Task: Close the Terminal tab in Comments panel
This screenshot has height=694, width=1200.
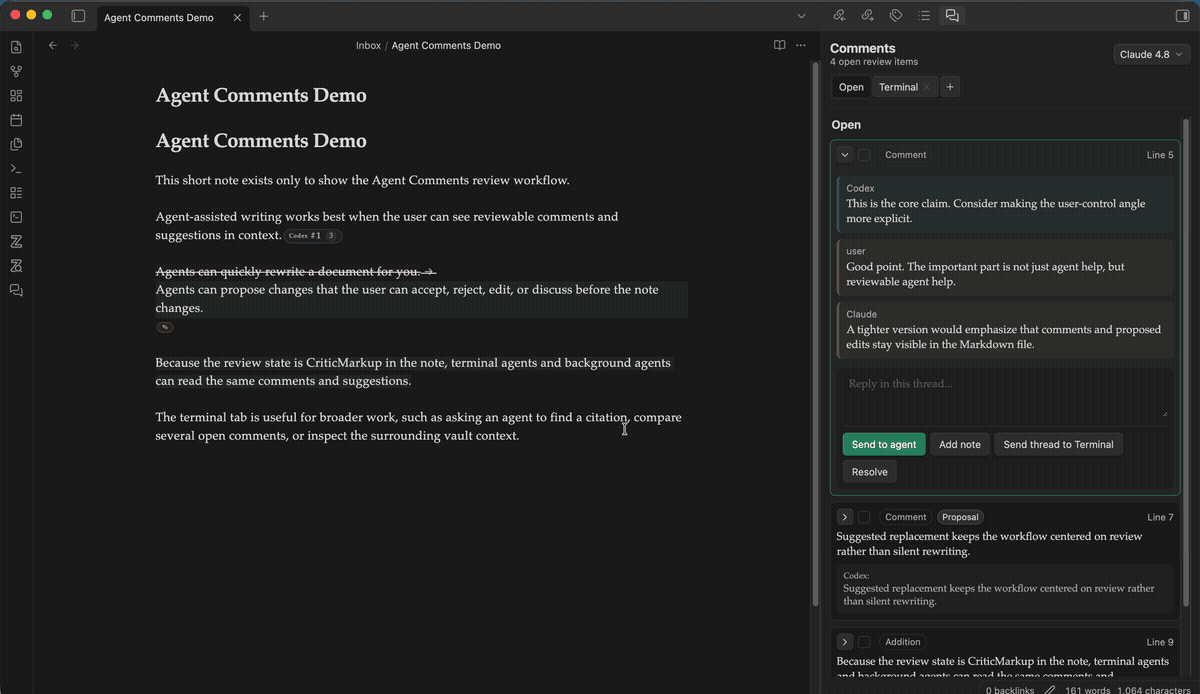Action: [x=927, y=87]
